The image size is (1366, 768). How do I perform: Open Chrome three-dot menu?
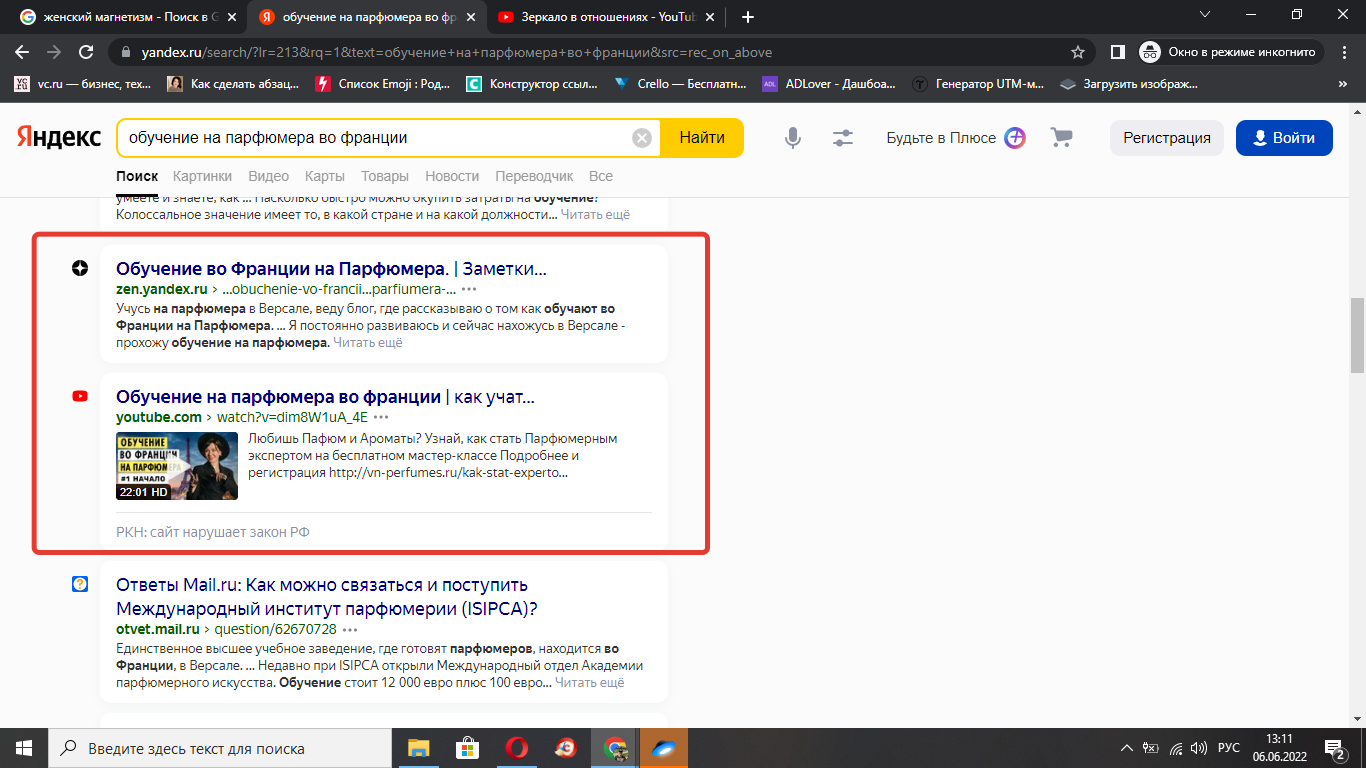point(1345,52)
